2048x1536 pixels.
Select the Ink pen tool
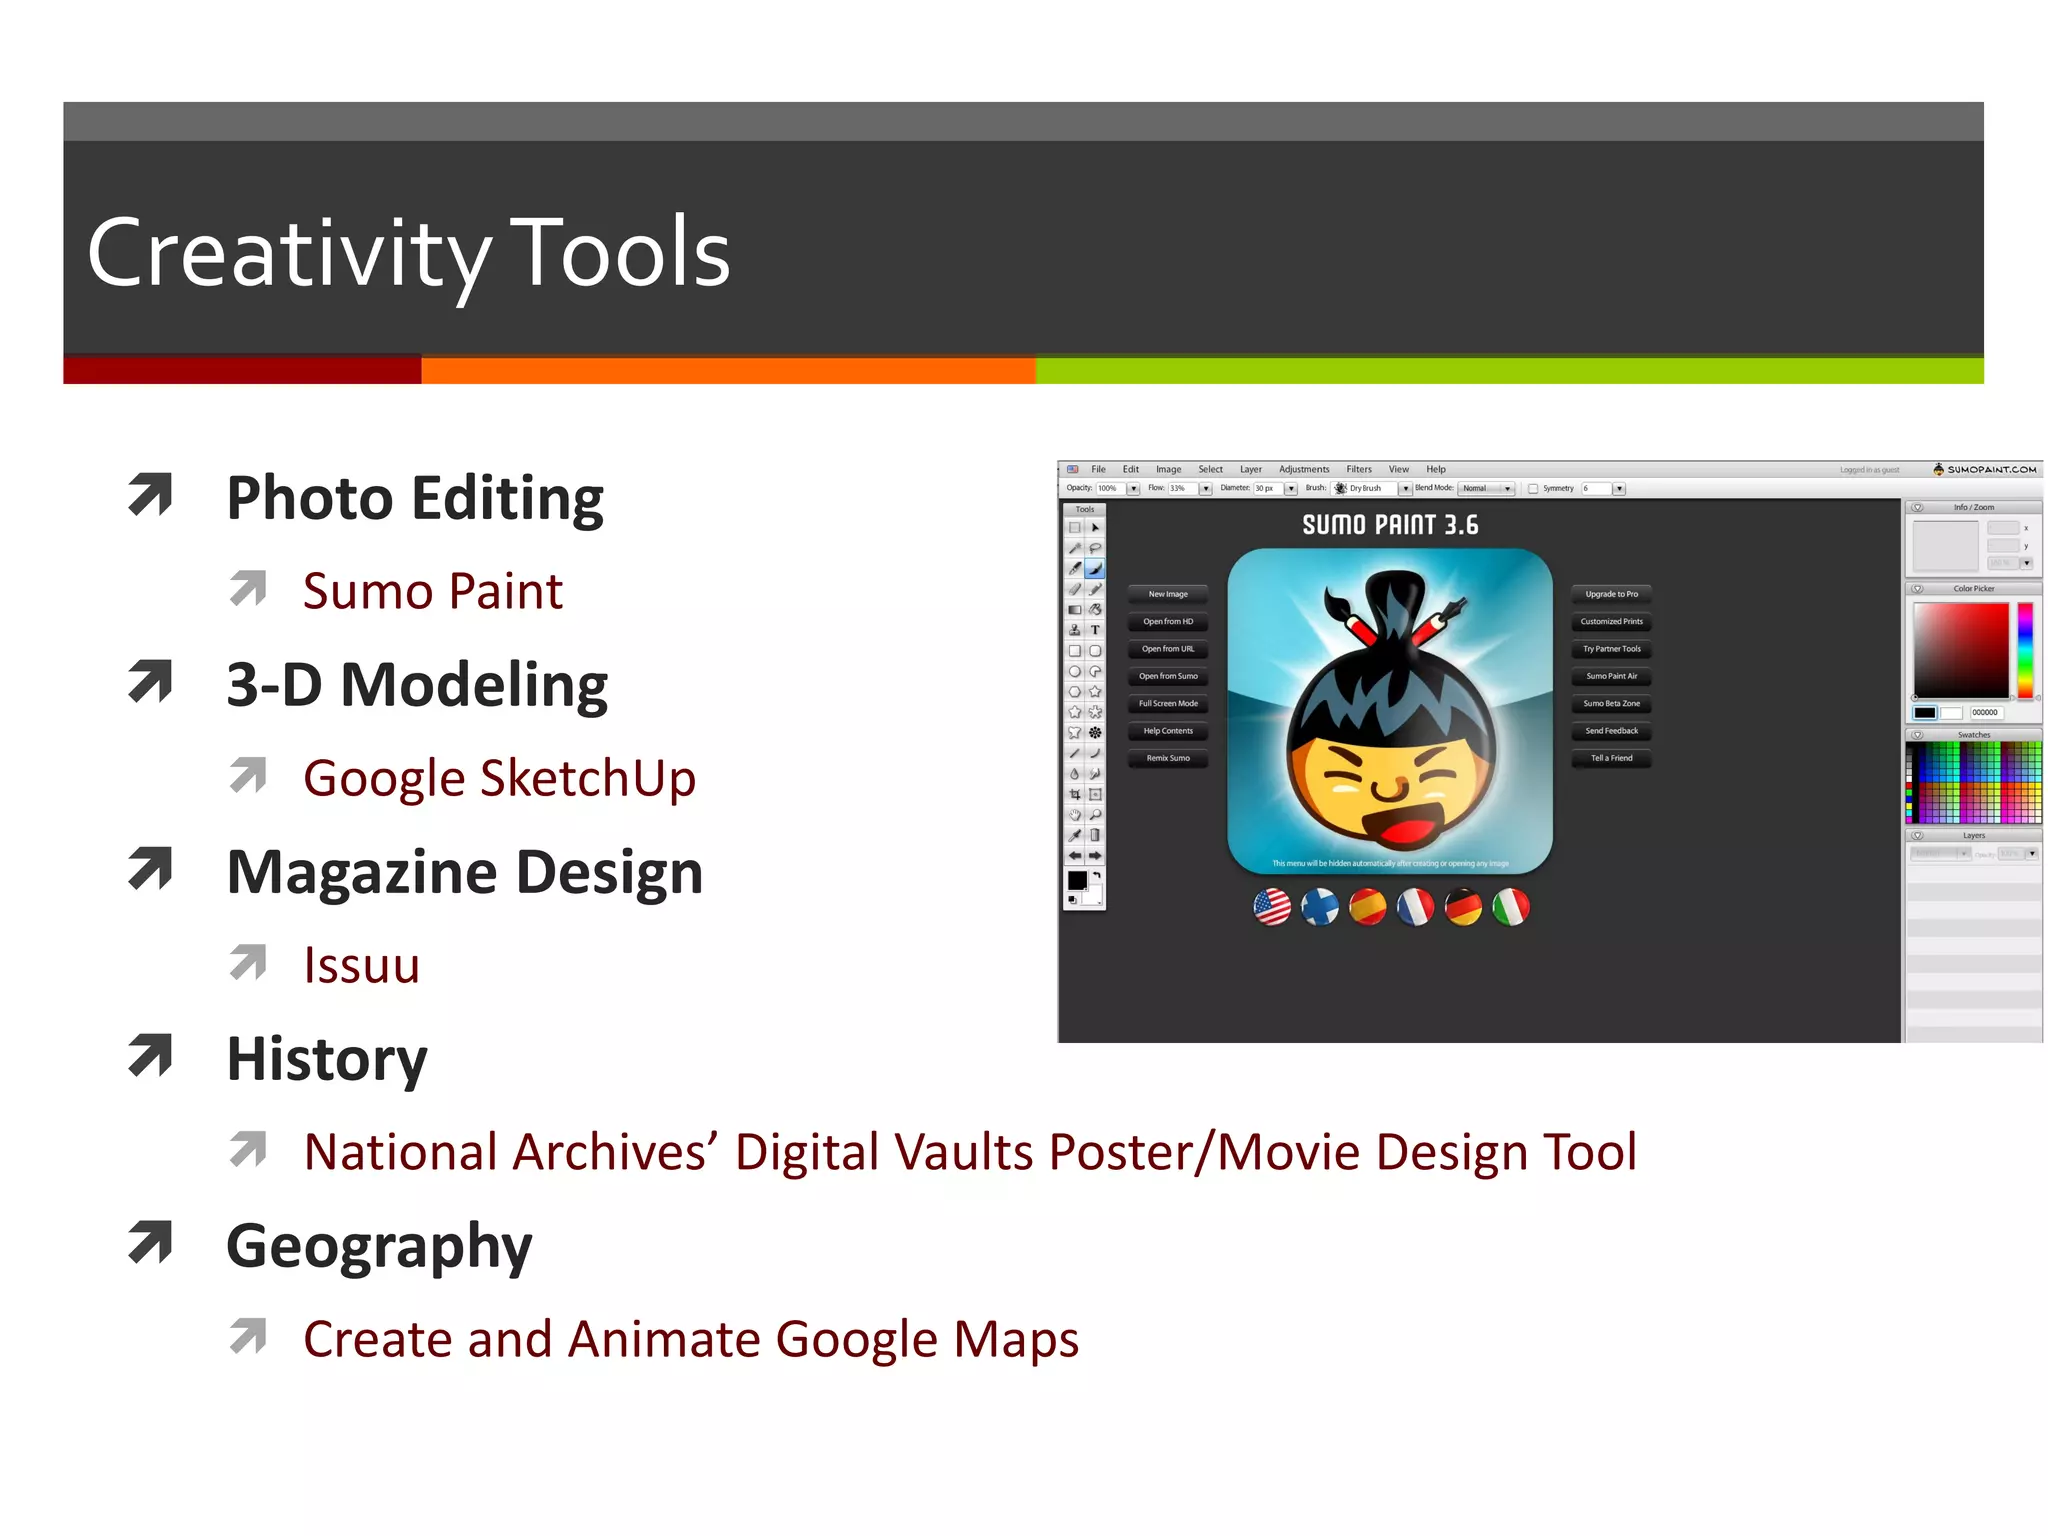point(1075,568)
